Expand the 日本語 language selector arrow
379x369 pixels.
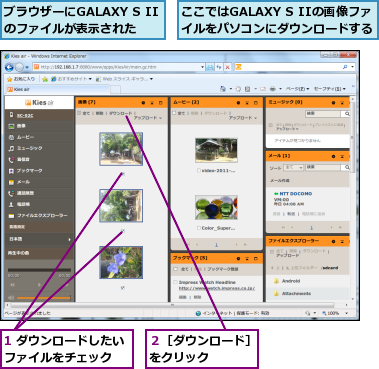pyautogui.click(x=69, y=239)
